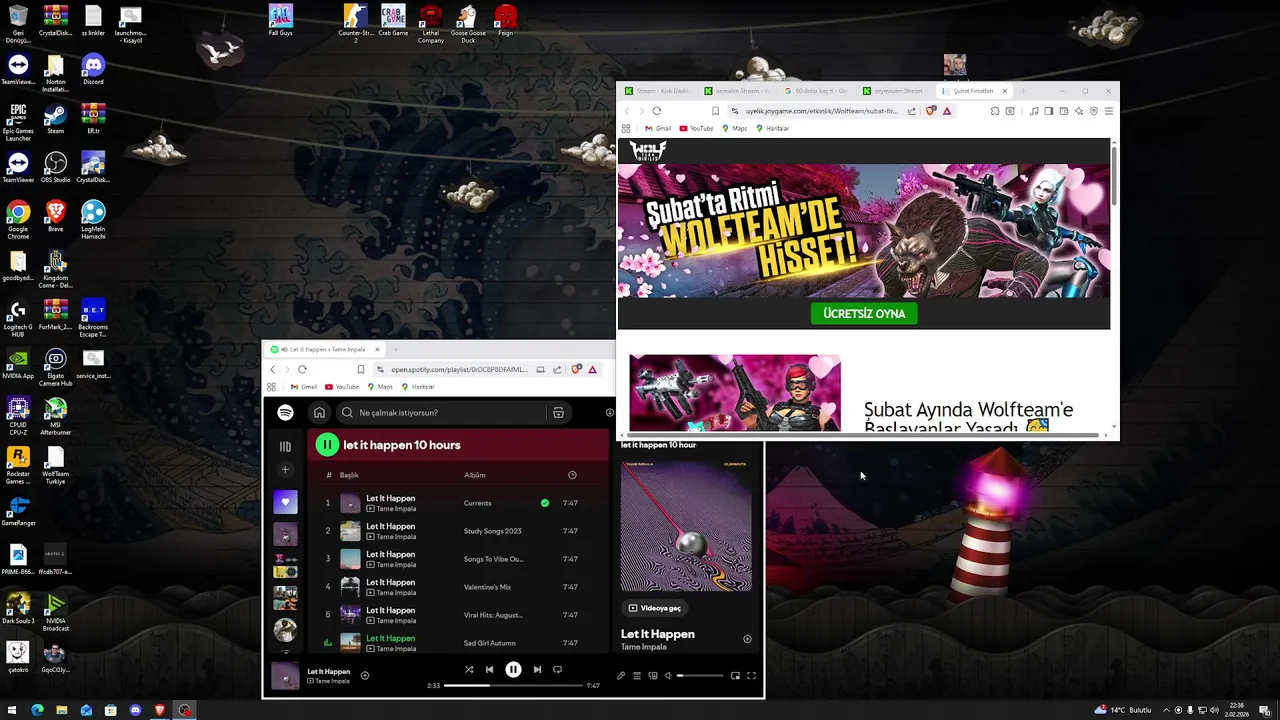Adjust the Spotify volume slider
The height and width of the screenshot is (720, 1280).
[700, 676]
